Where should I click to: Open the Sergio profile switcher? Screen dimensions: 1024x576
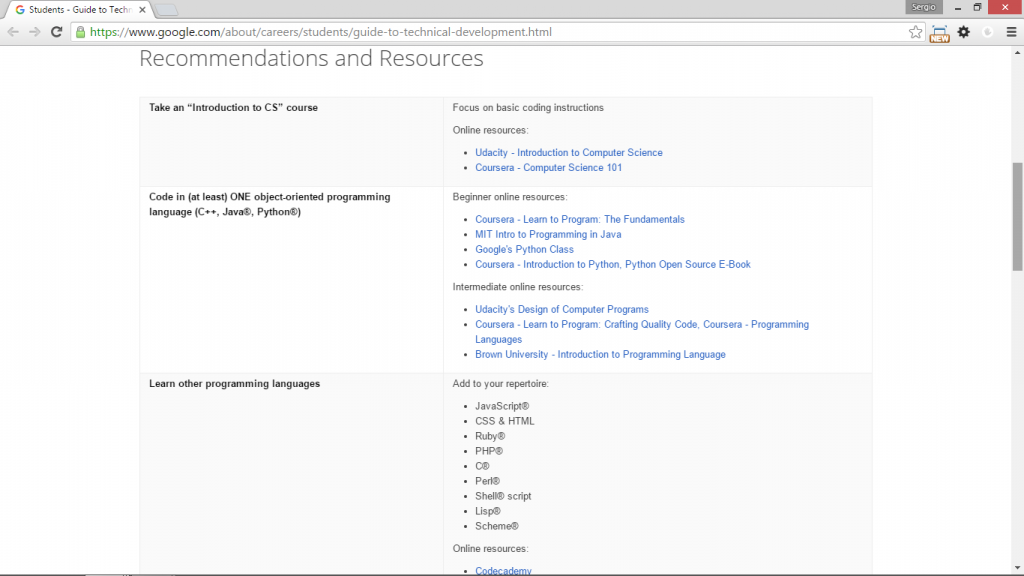(x=923, y=7)
